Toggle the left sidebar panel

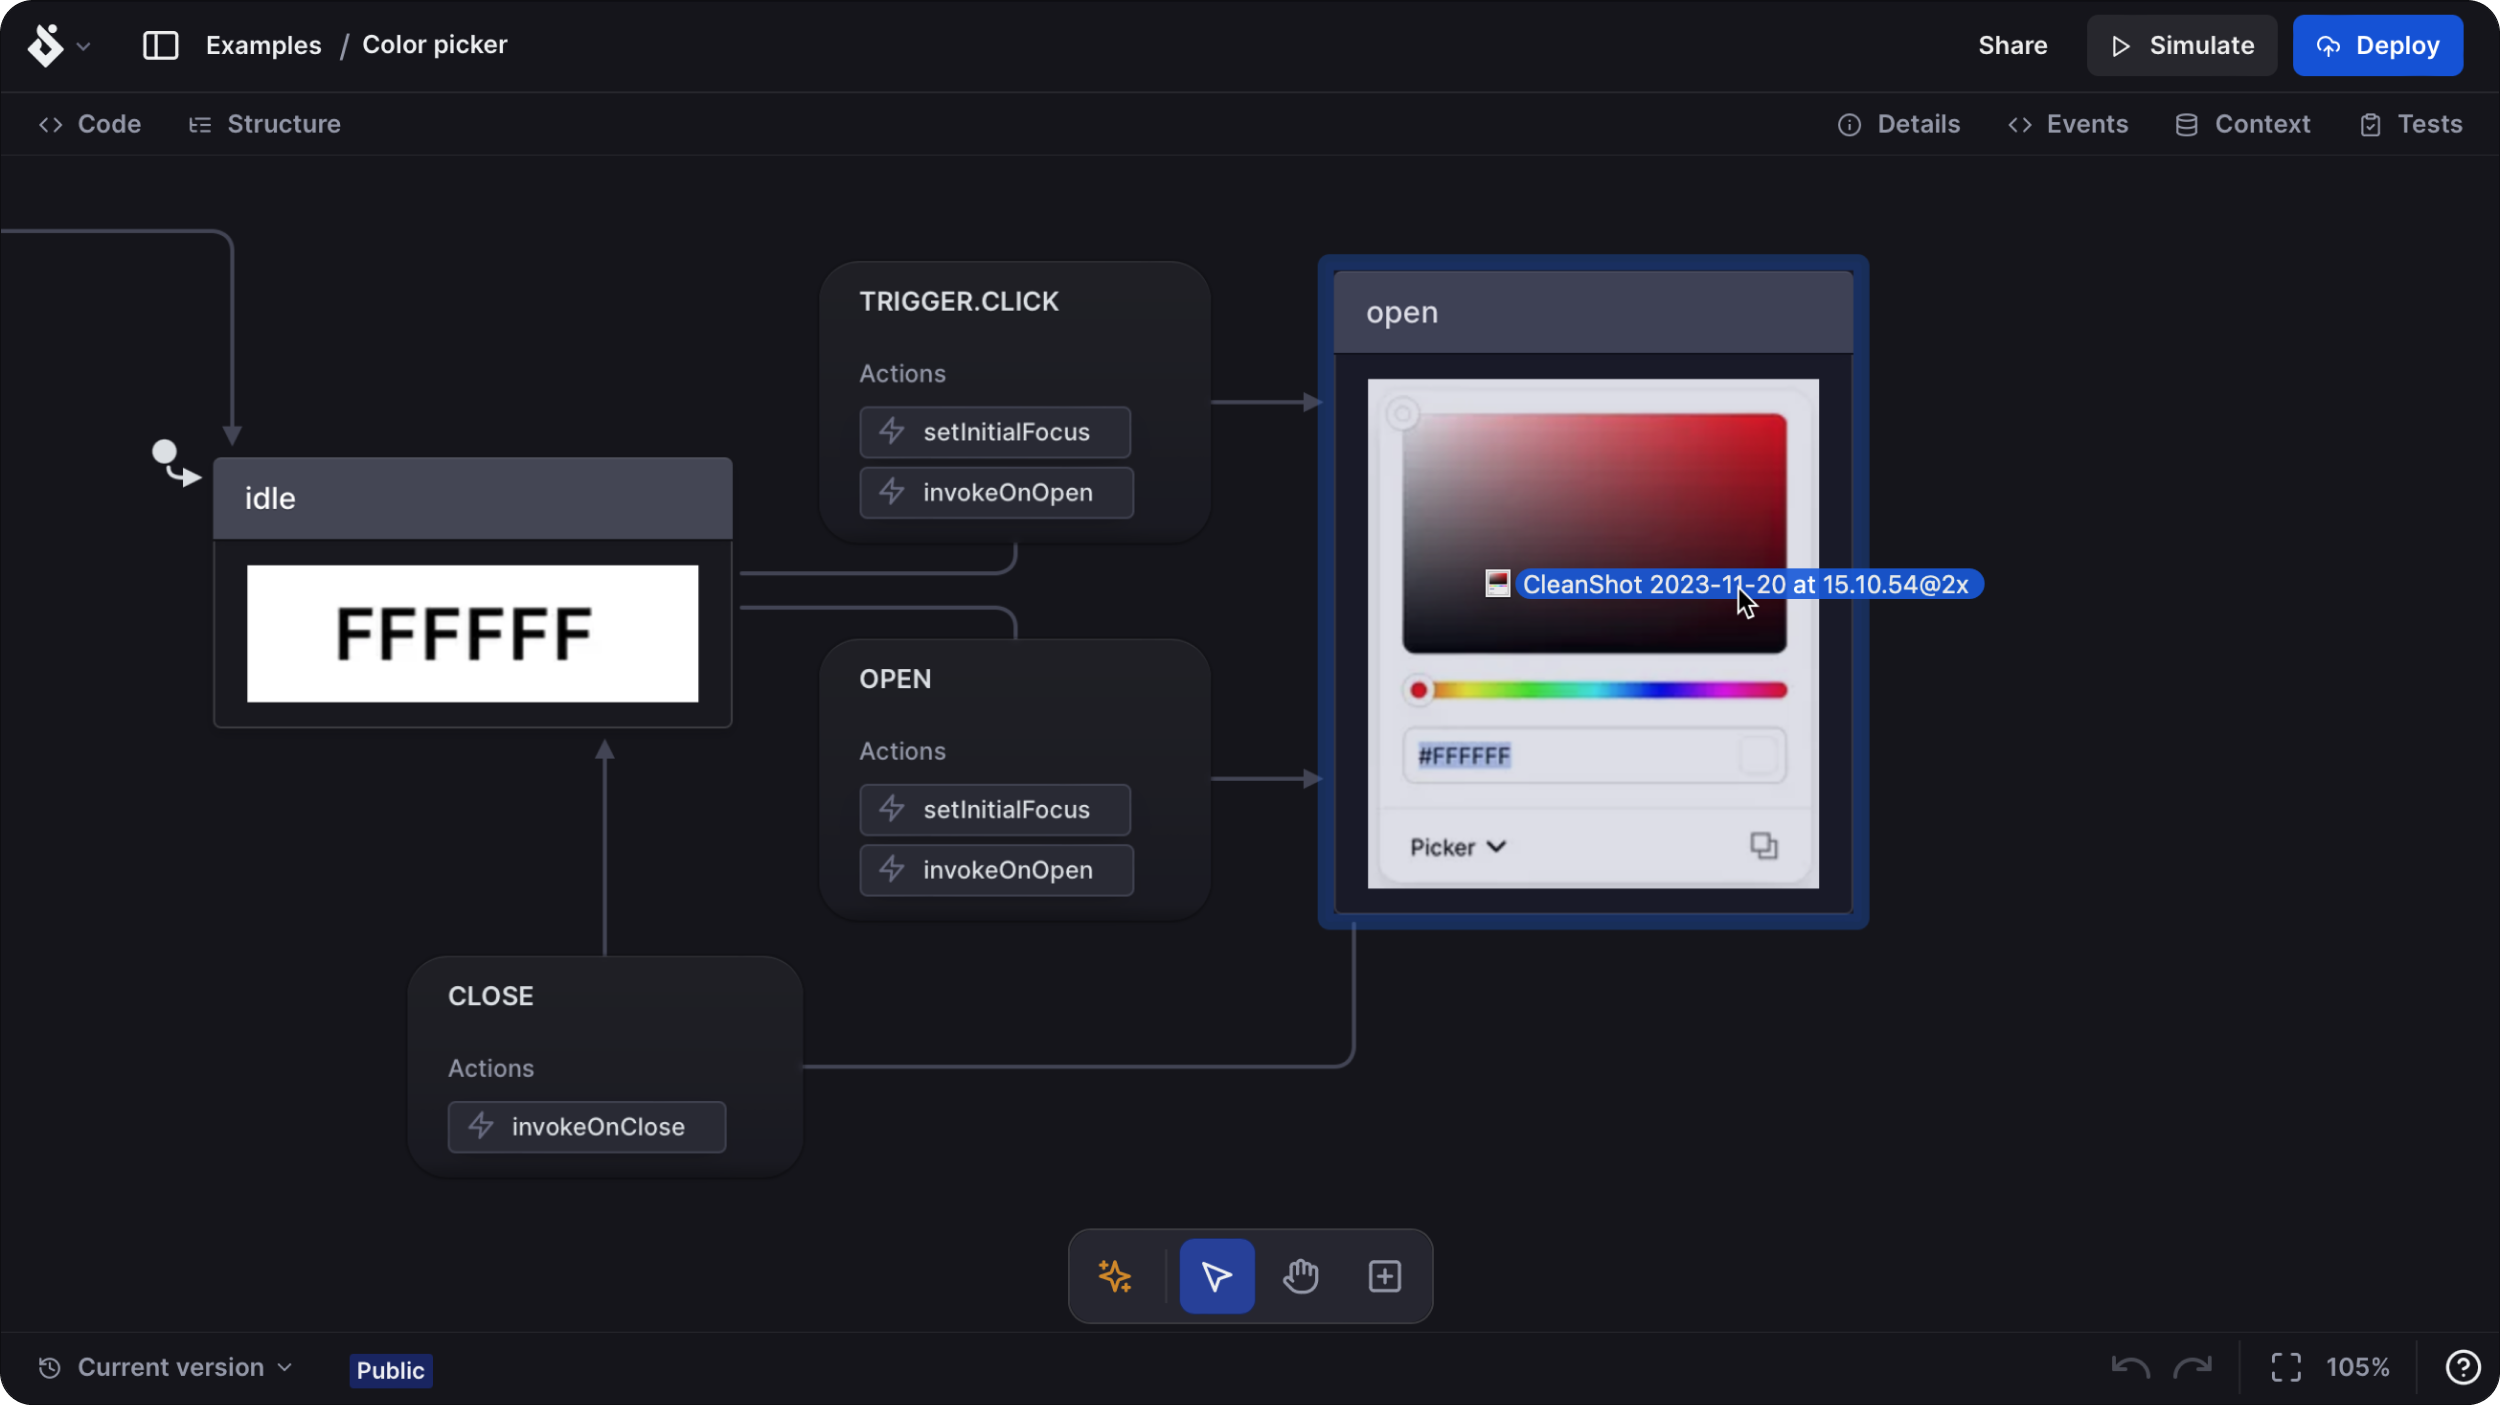160,44
